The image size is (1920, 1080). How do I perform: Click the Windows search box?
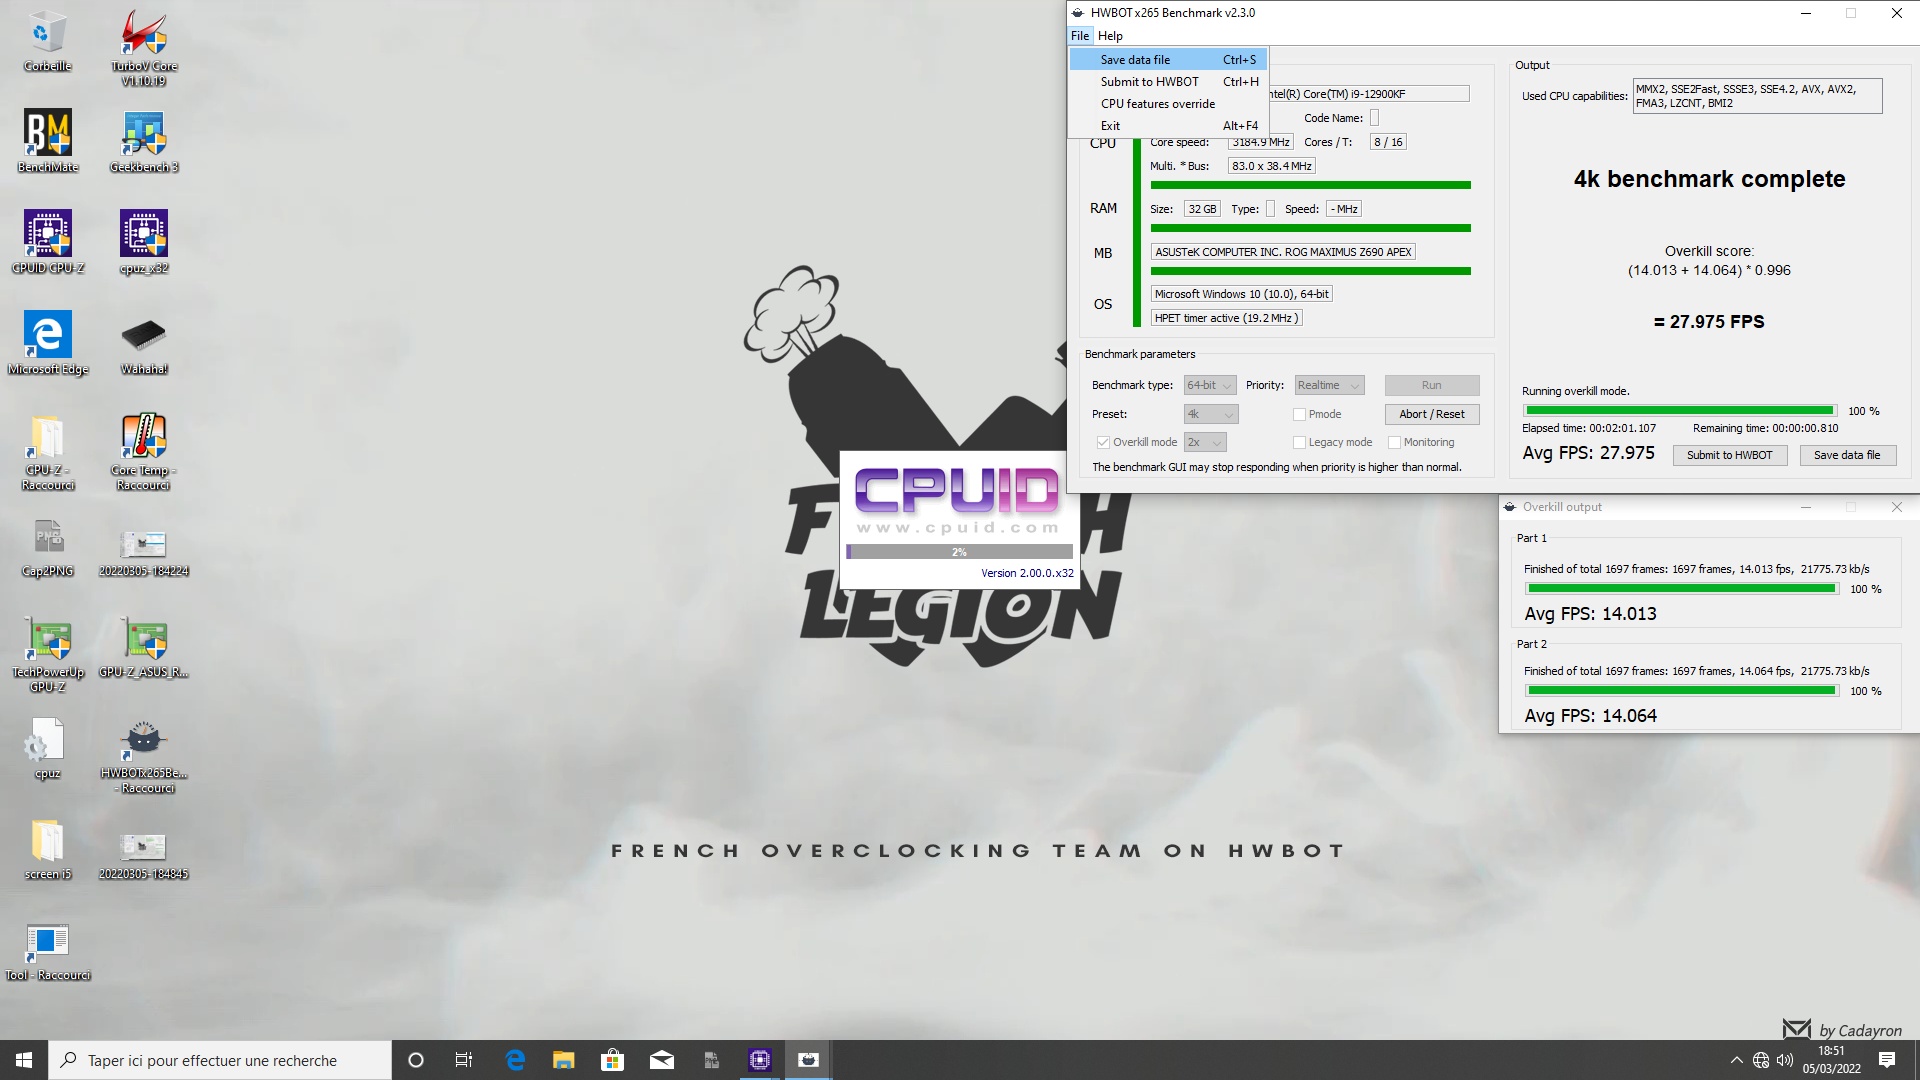pyautogui.click(x=220, y=1060)
